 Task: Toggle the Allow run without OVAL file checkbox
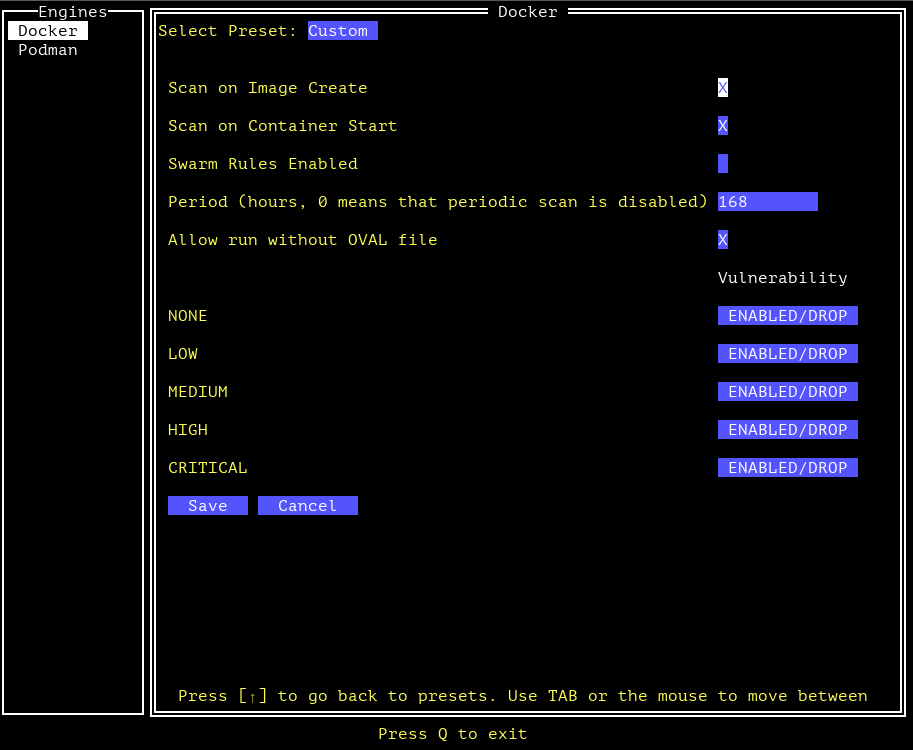(723, 240)
